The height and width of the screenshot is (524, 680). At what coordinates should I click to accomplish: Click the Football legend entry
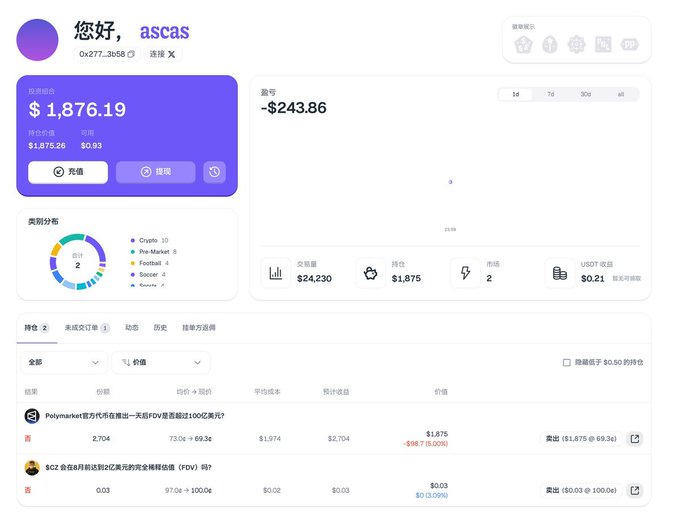(150, 263)
